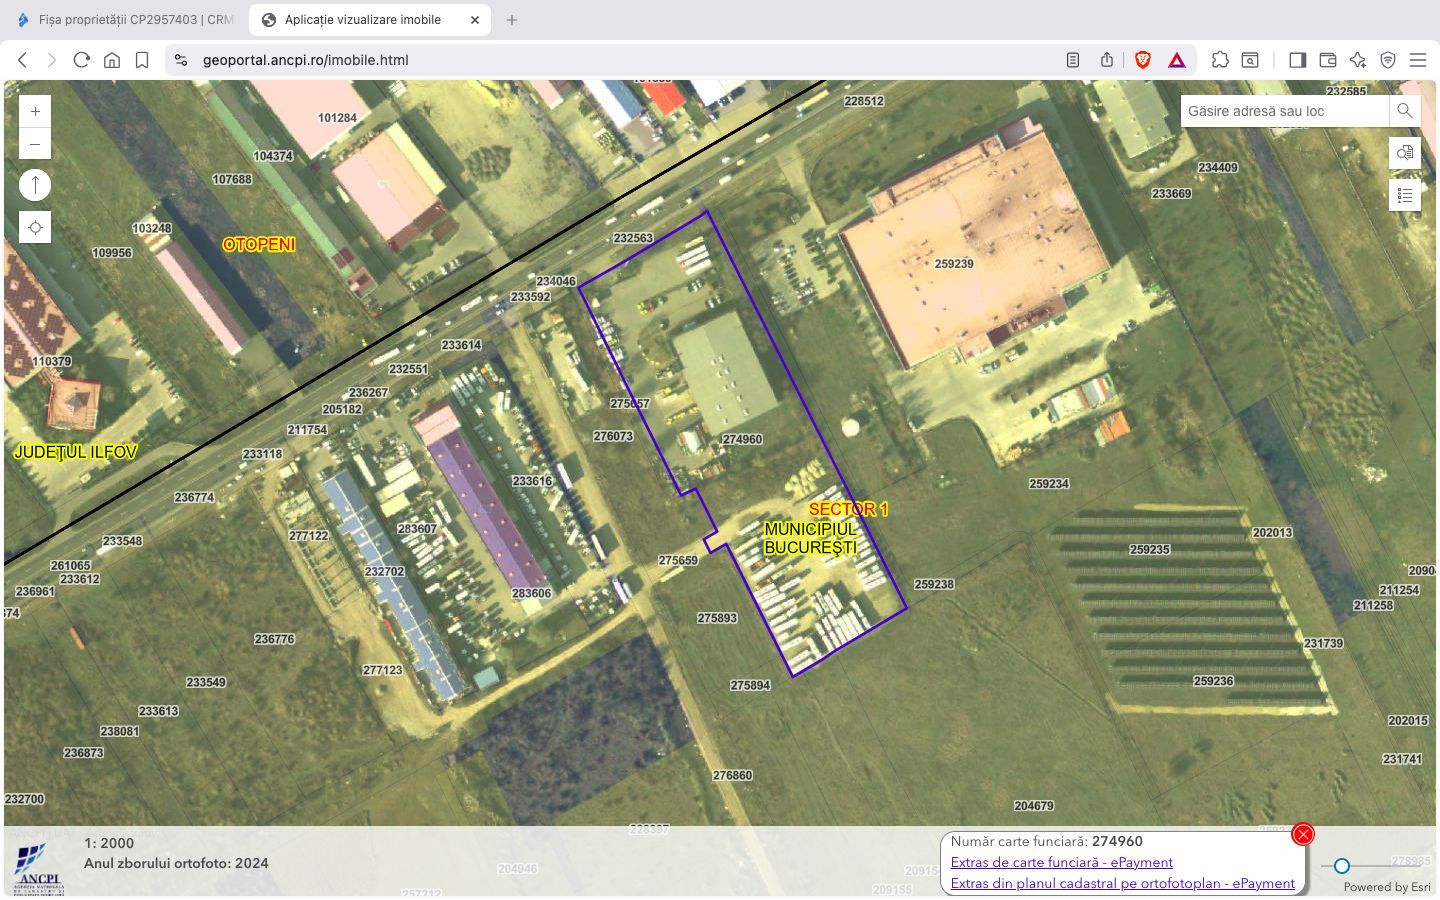Screen dimensions: 1440x900
Task: Click the Brave Rewards triangle icon
Action: click(x=1177, y=60)
